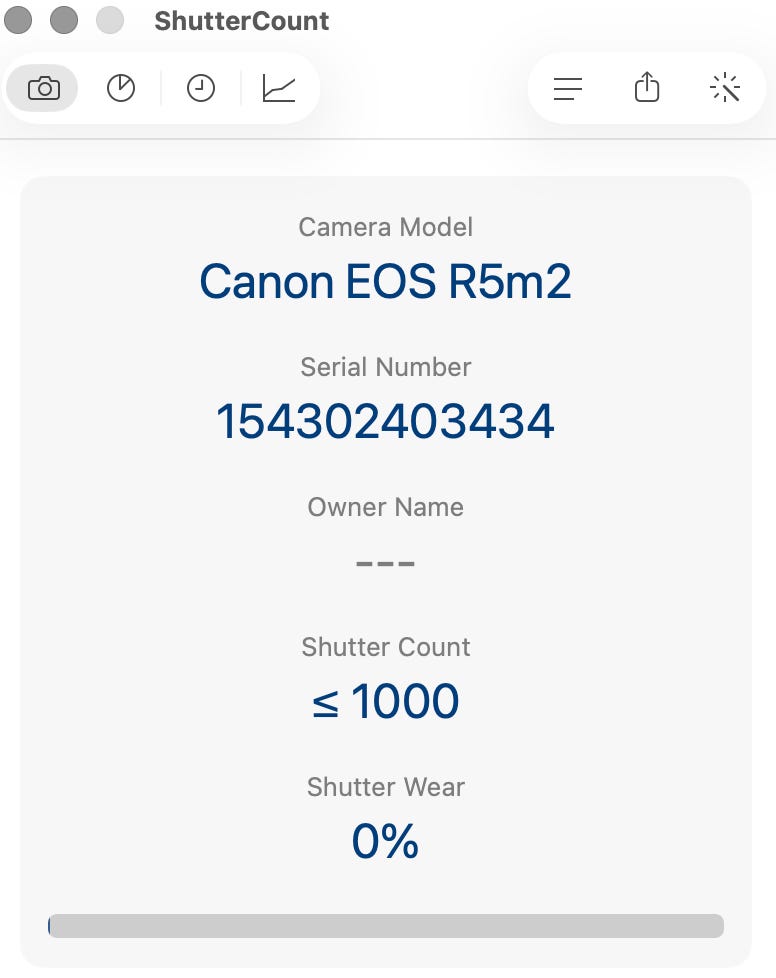Screen dimensions: 776x978
Task: Select the serial number 154302403434
Action: (386, 422)
